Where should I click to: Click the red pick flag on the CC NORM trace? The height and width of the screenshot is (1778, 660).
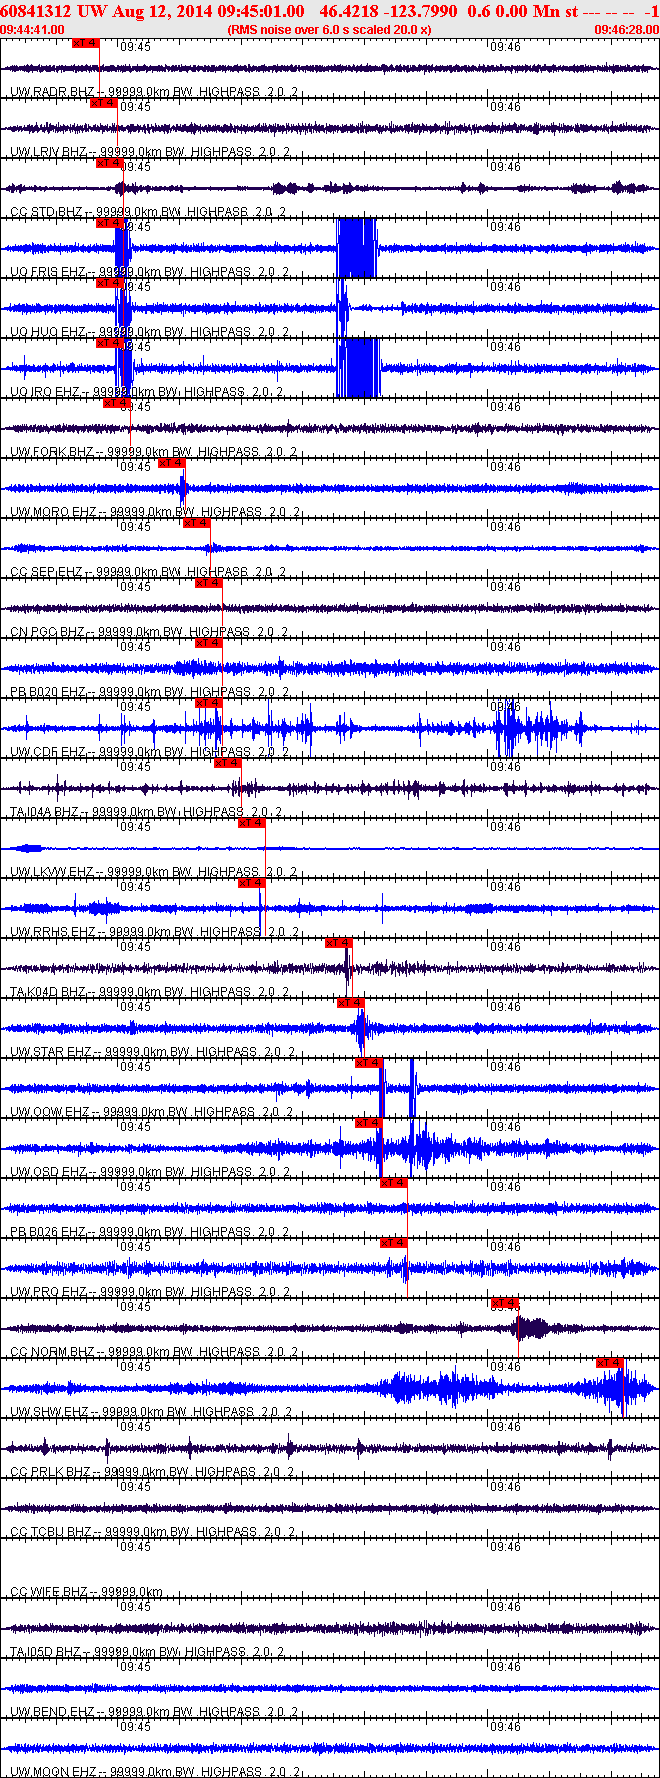click(x=505, y=1303)
